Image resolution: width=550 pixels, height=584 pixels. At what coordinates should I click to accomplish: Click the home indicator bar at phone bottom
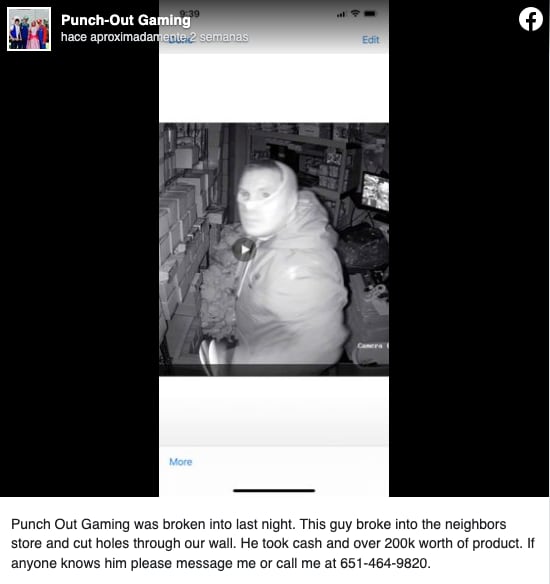(274, 491)
